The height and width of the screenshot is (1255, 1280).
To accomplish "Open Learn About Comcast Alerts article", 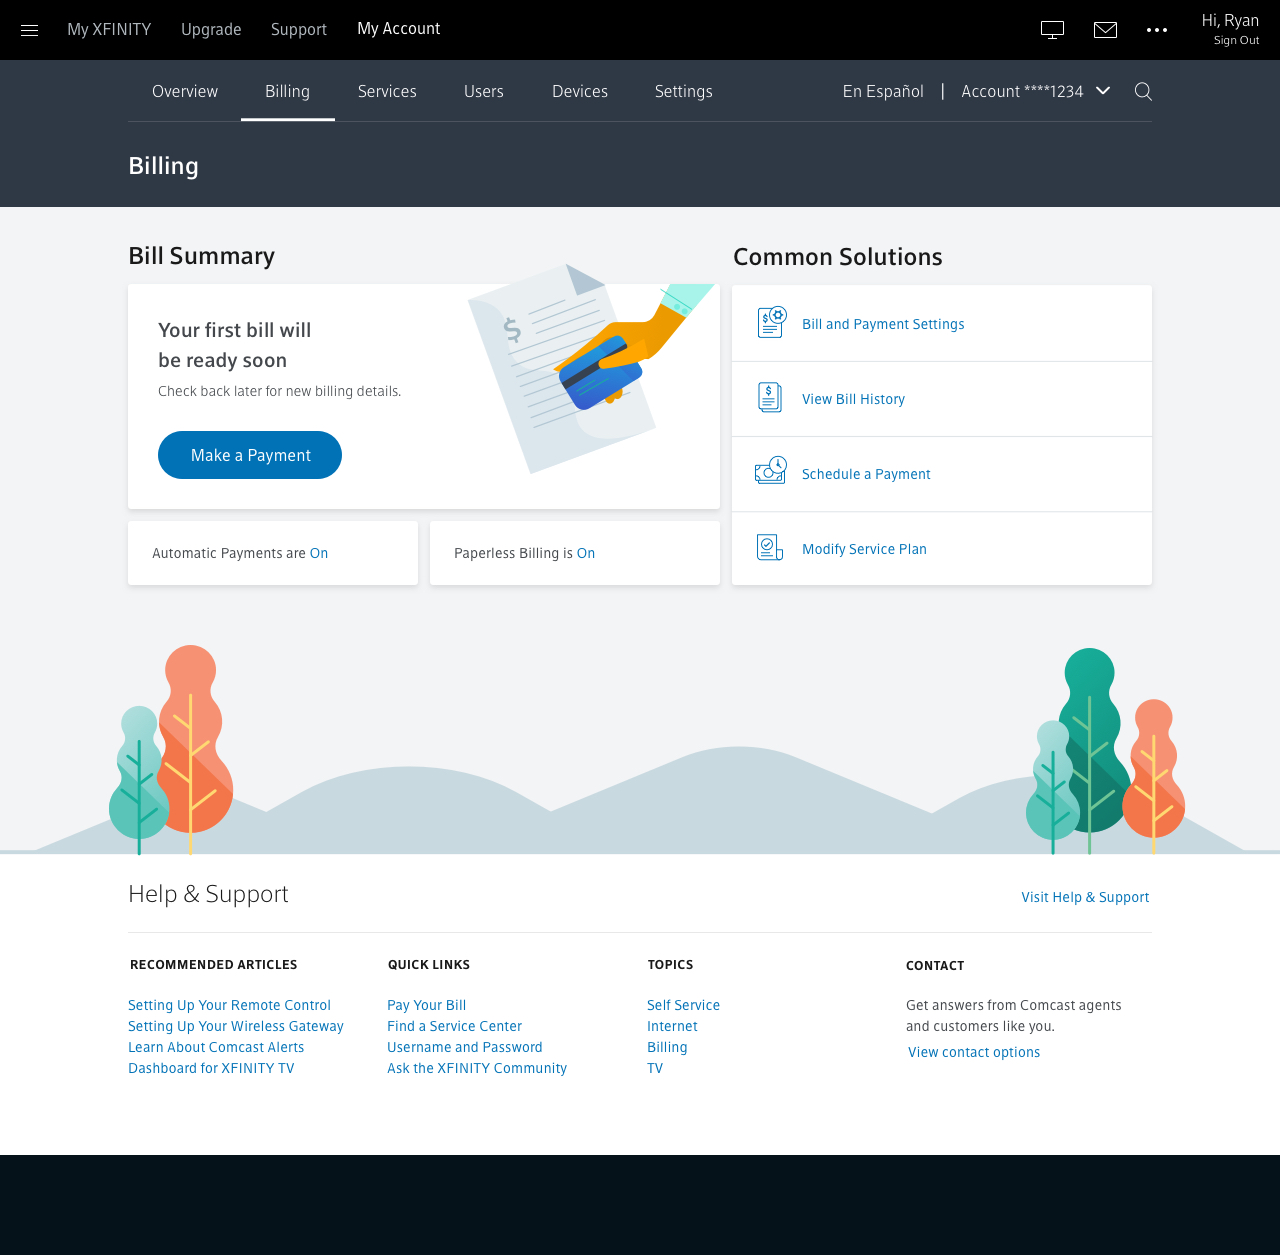I will (216, 1047).
